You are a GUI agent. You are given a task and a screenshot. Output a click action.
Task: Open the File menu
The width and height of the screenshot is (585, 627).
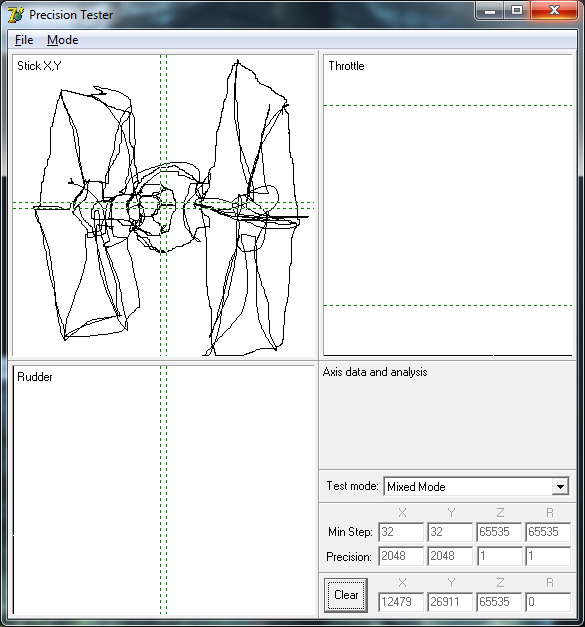click(x=24, y=40)
